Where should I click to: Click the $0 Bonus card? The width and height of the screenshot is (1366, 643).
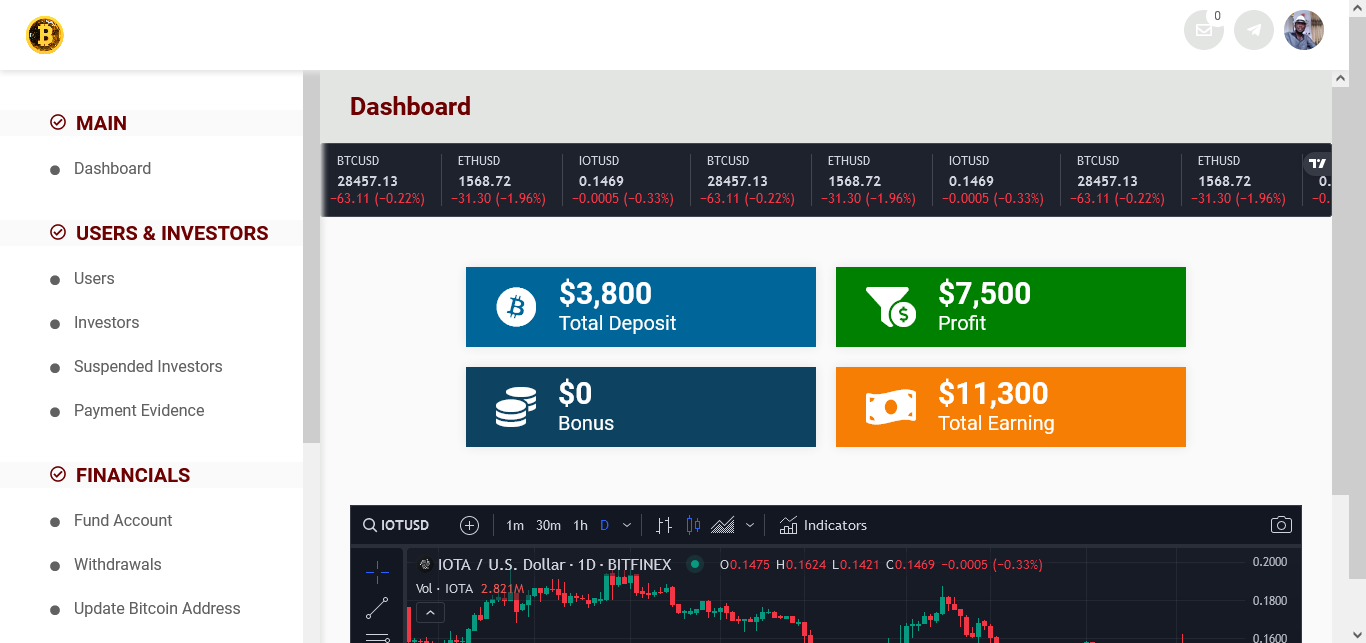tap(641, 407)
